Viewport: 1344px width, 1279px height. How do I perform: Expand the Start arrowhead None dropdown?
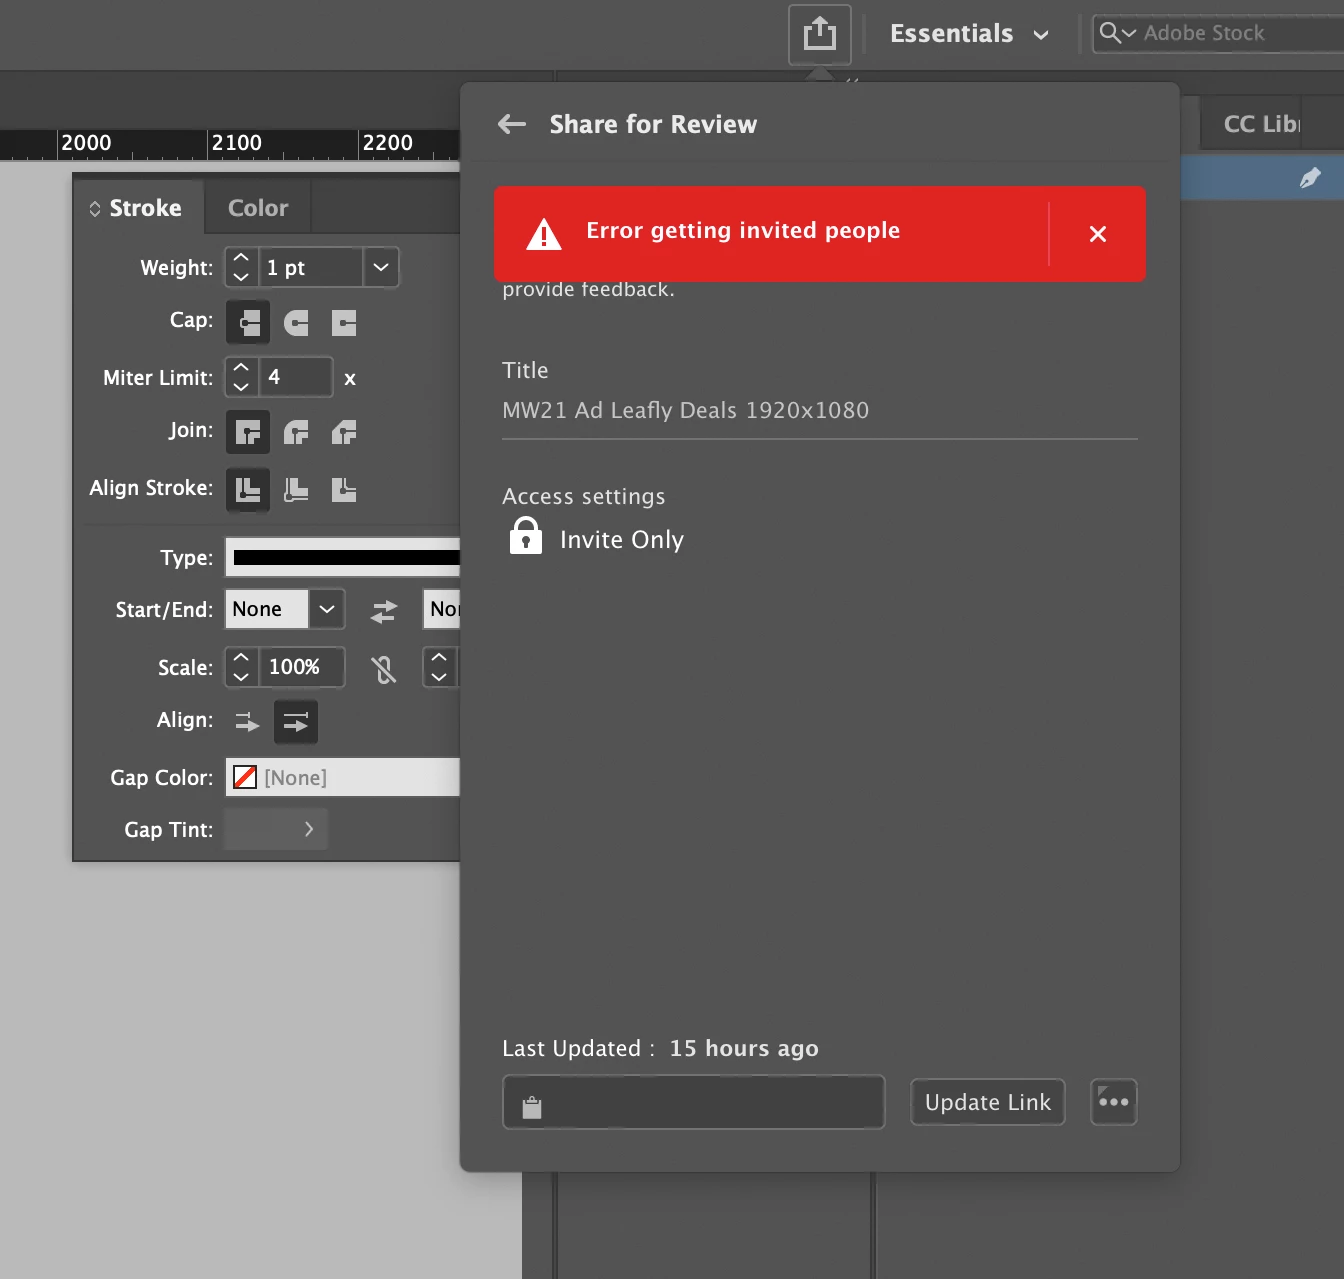pyautogui.click(x=327, y=609)
